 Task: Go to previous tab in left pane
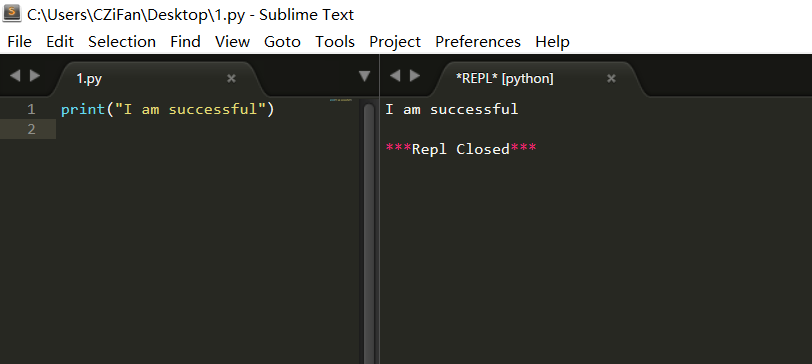click(15, 76)
